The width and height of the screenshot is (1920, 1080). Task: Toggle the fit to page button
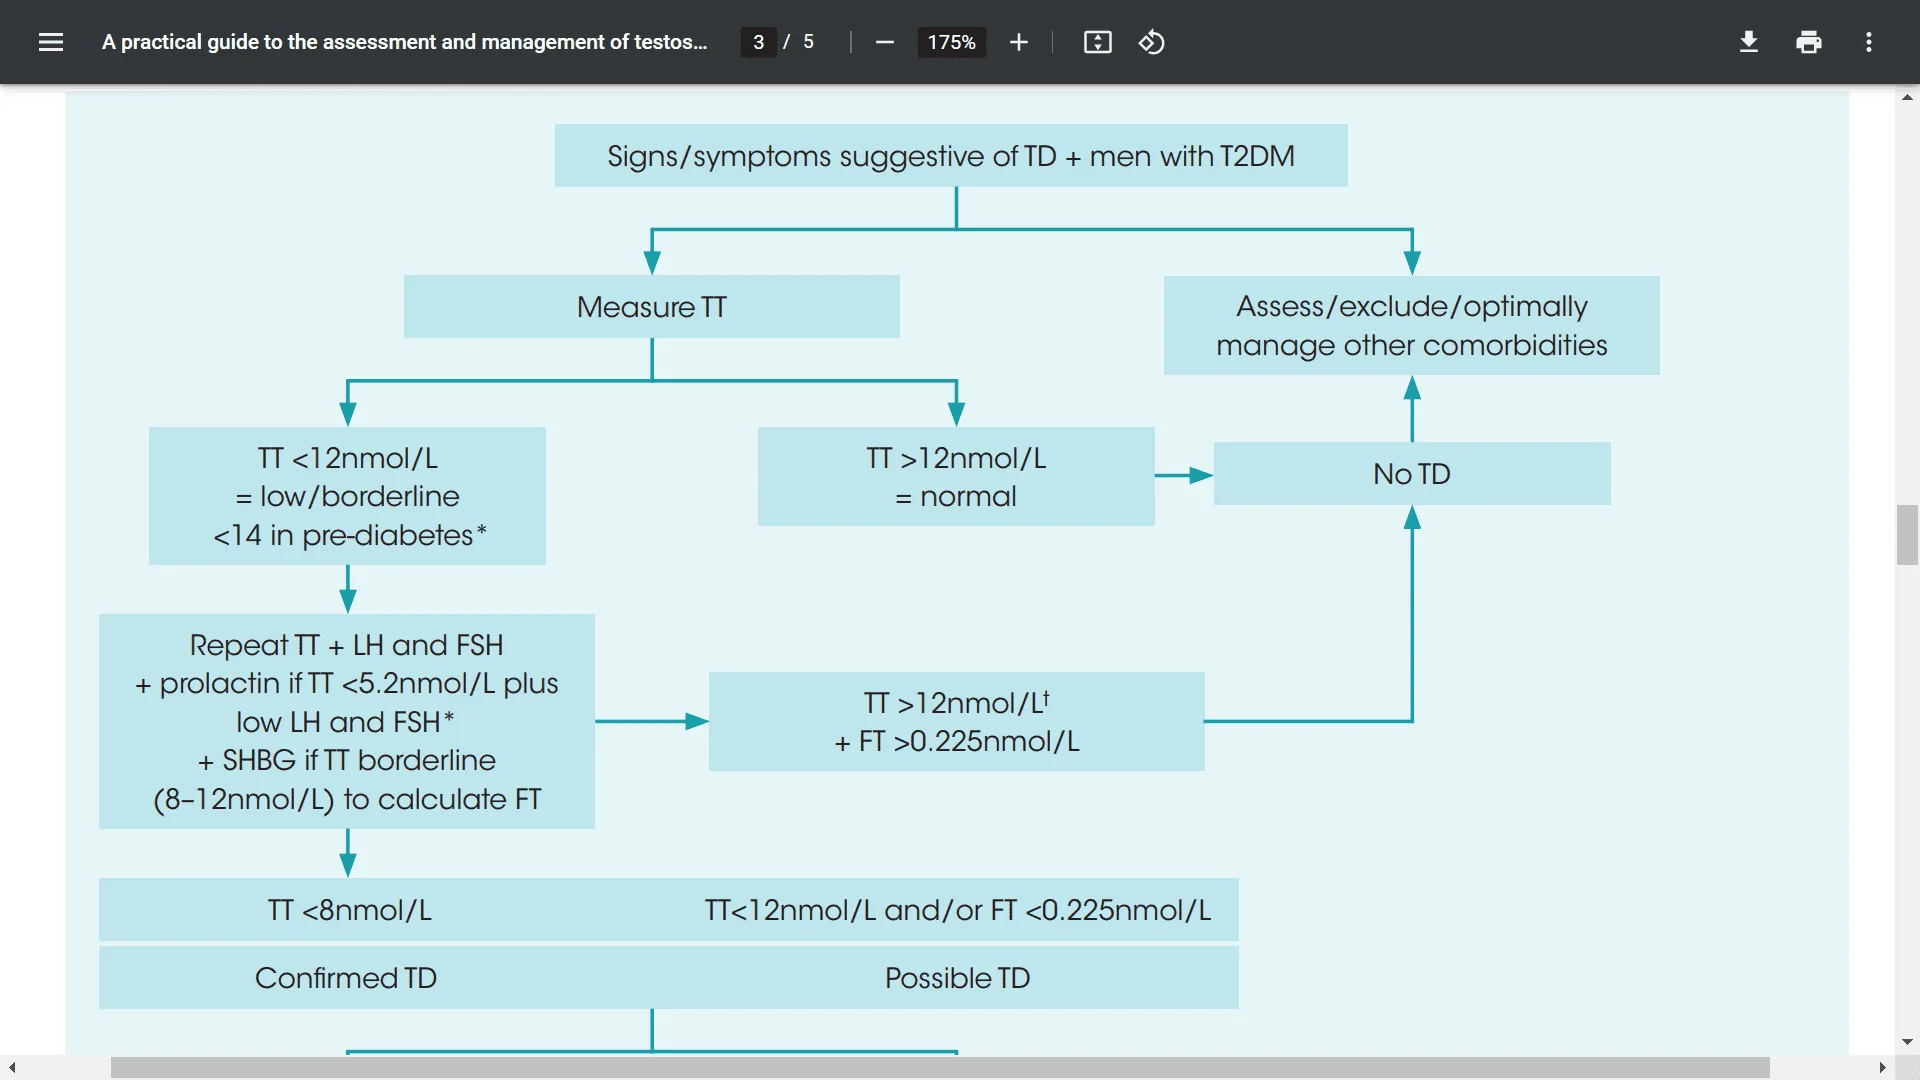coord(1097,42)
